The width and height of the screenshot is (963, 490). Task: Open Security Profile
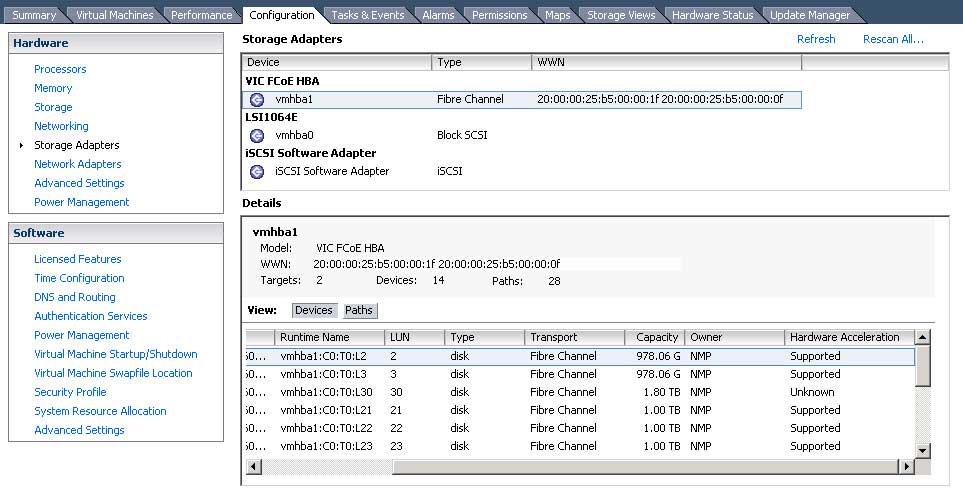(x=70, y=392)
